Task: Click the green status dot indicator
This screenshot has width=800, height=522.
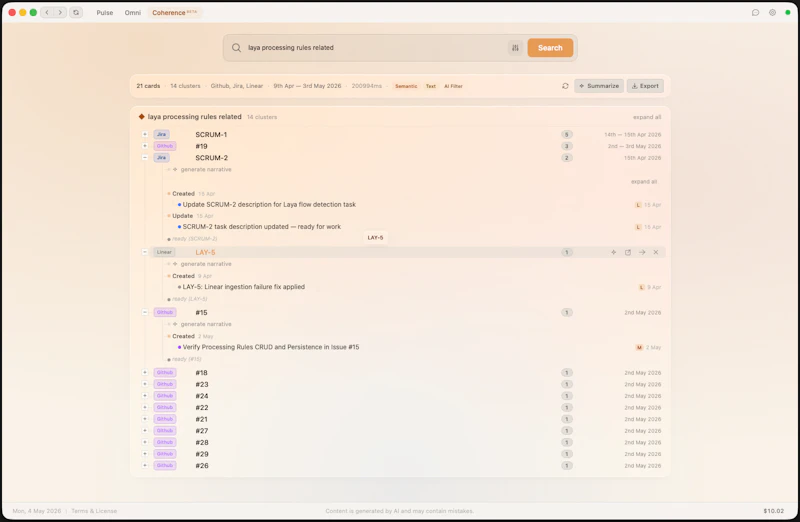Action: 788,12
